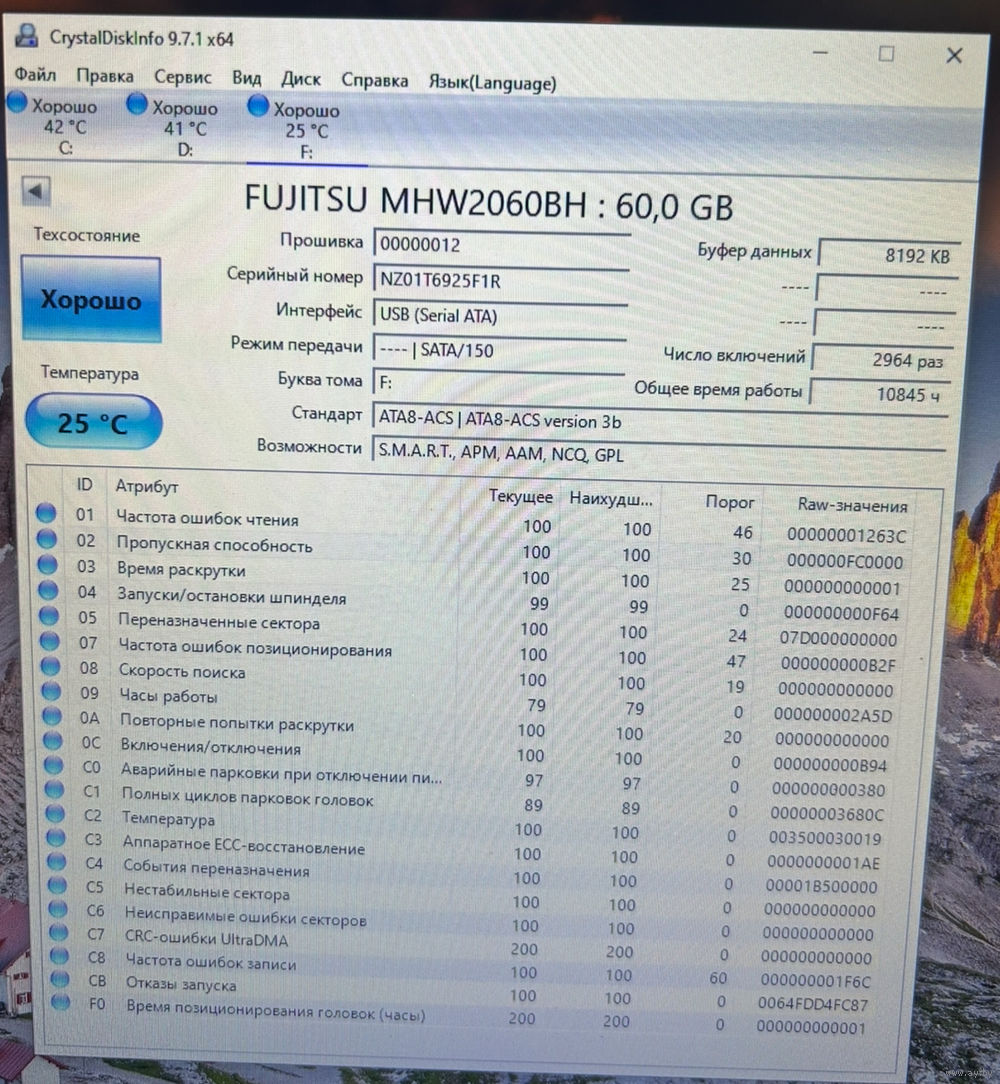Click status dot for Включения/отключения row

tap(53, 740)
